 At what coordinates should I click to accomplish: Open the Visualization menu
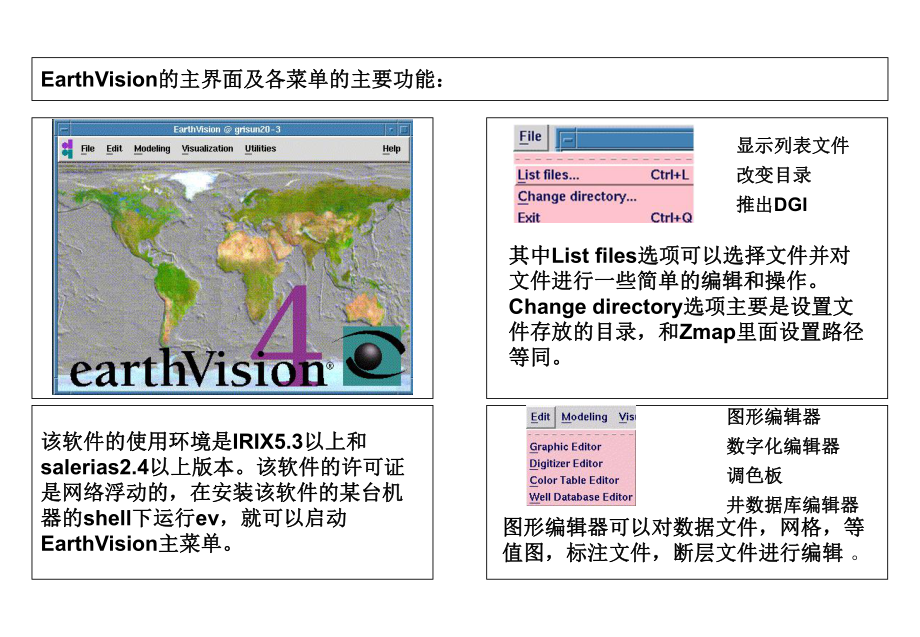click(207, 148)
